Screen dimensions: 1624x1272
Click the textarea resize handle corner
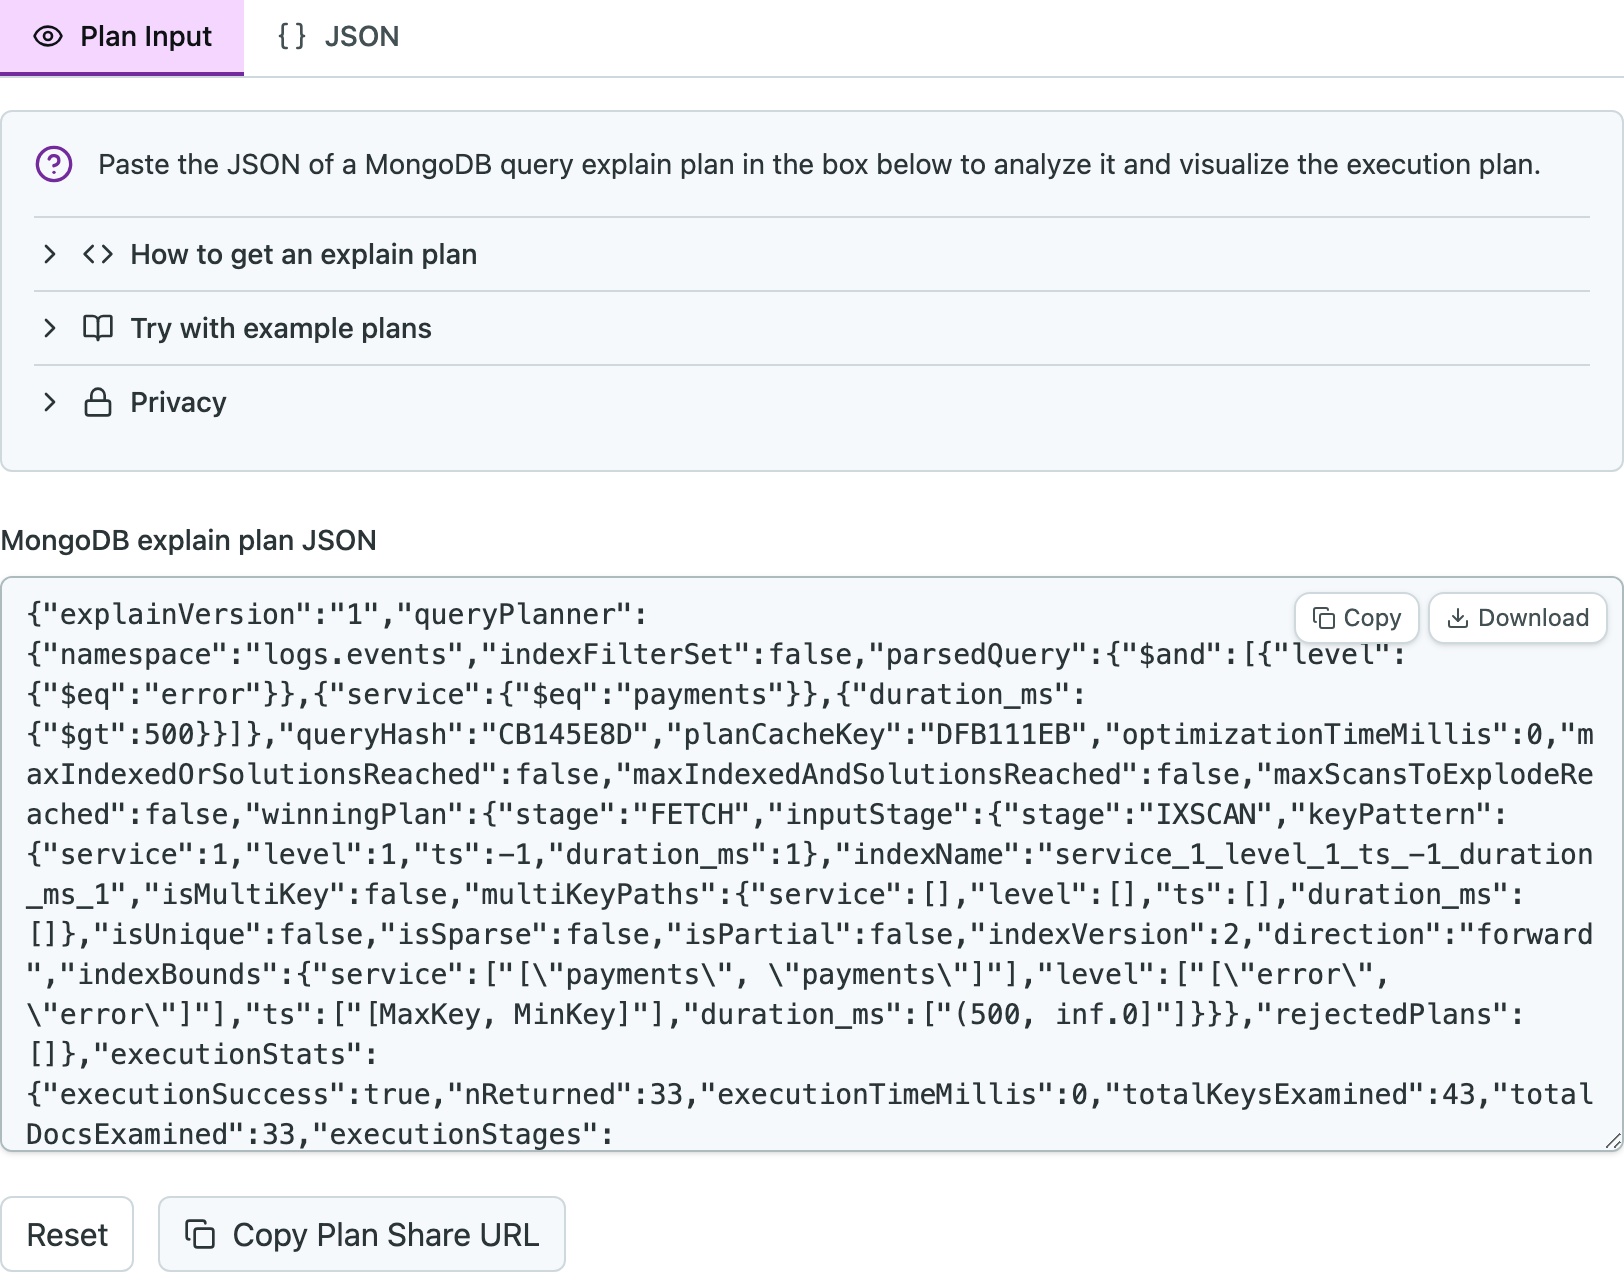point(1612,1140)
